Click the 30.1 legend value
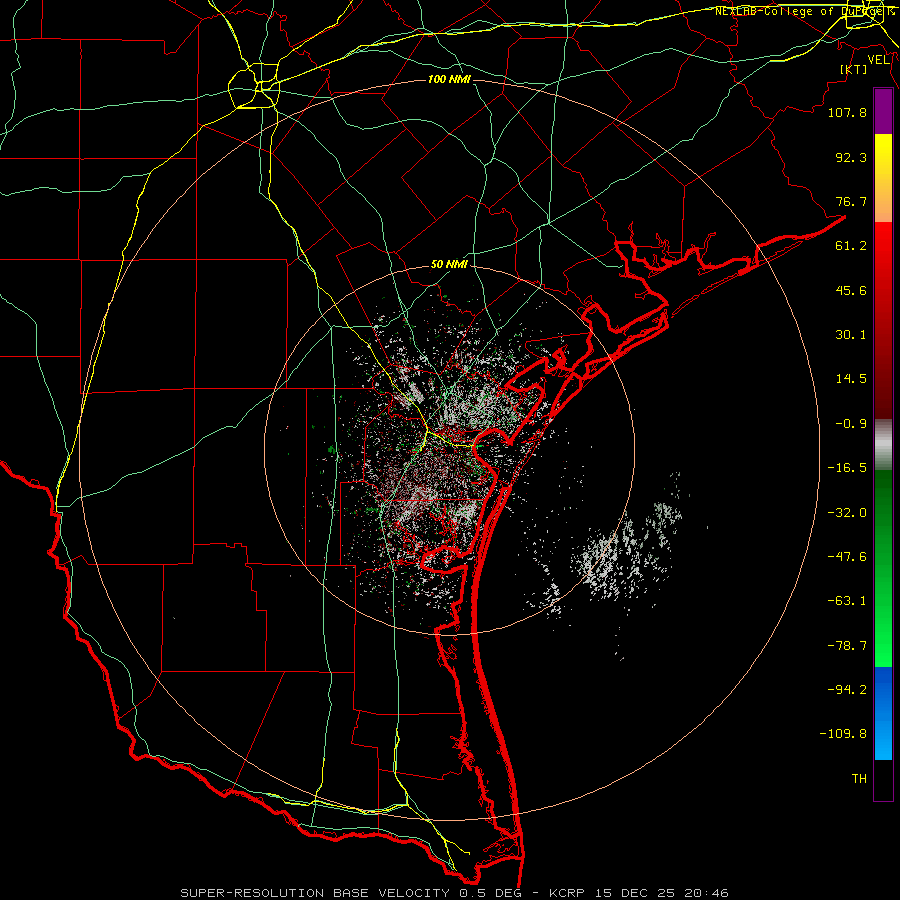This screenshot has width=900, height=900. pos(851,335)
